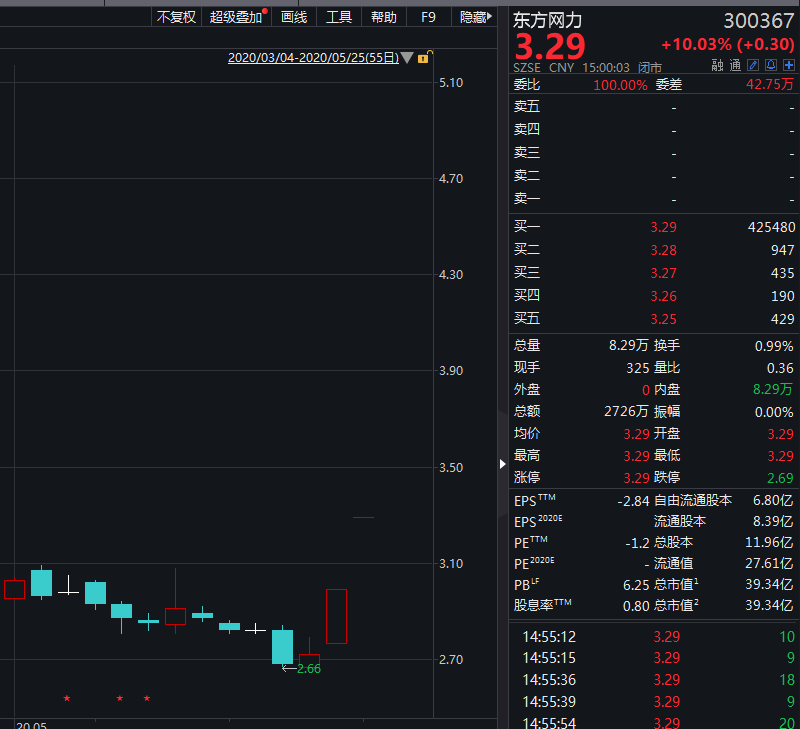Click the date range 2020/03/04-2020/05/25 link
The width and height of the screenshot is (800, 729).
(313, 58)
